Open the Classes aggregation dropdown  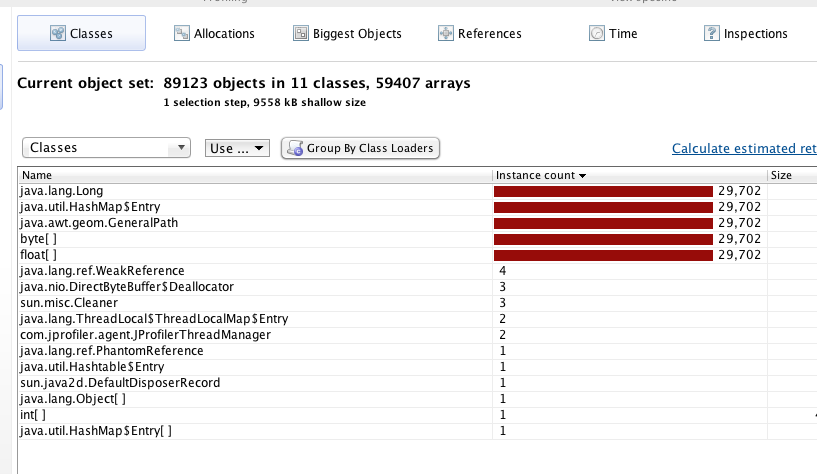[106, 148]
